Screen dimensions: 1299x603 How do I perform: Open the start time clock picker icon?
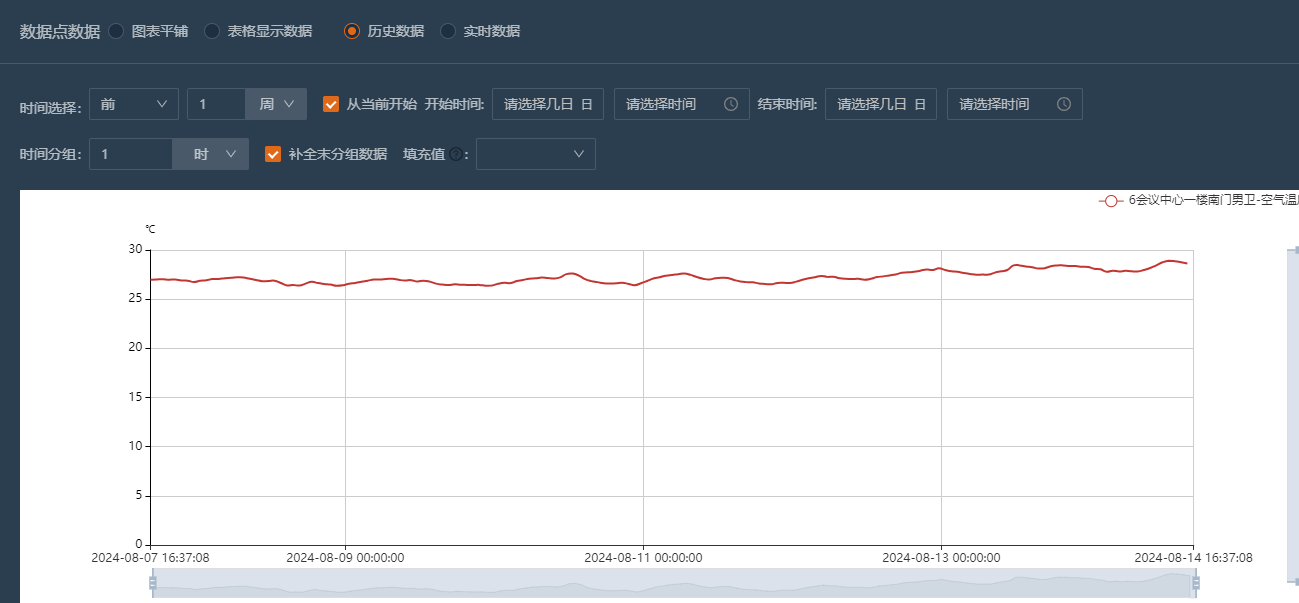coord(729,104)
